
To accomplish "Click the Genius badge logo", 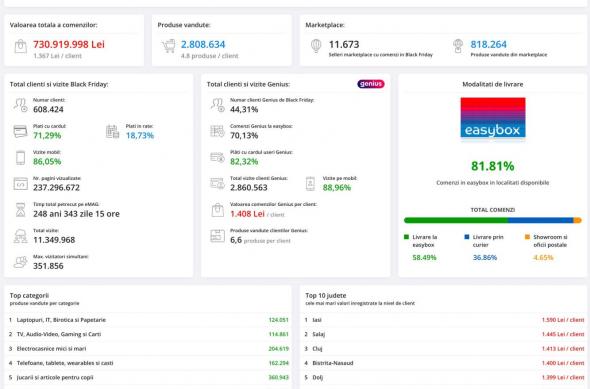I will coord(371,84).
